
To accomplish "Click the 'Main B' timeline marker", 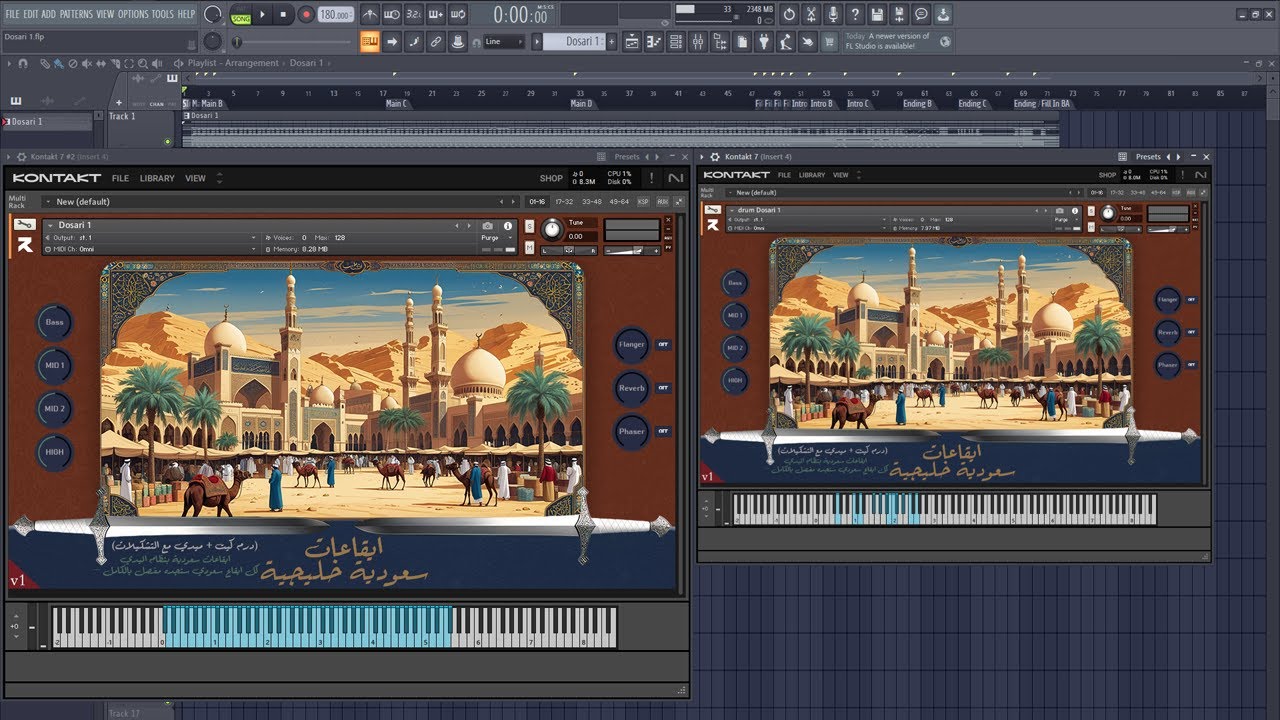I will [x=212, y=104].
